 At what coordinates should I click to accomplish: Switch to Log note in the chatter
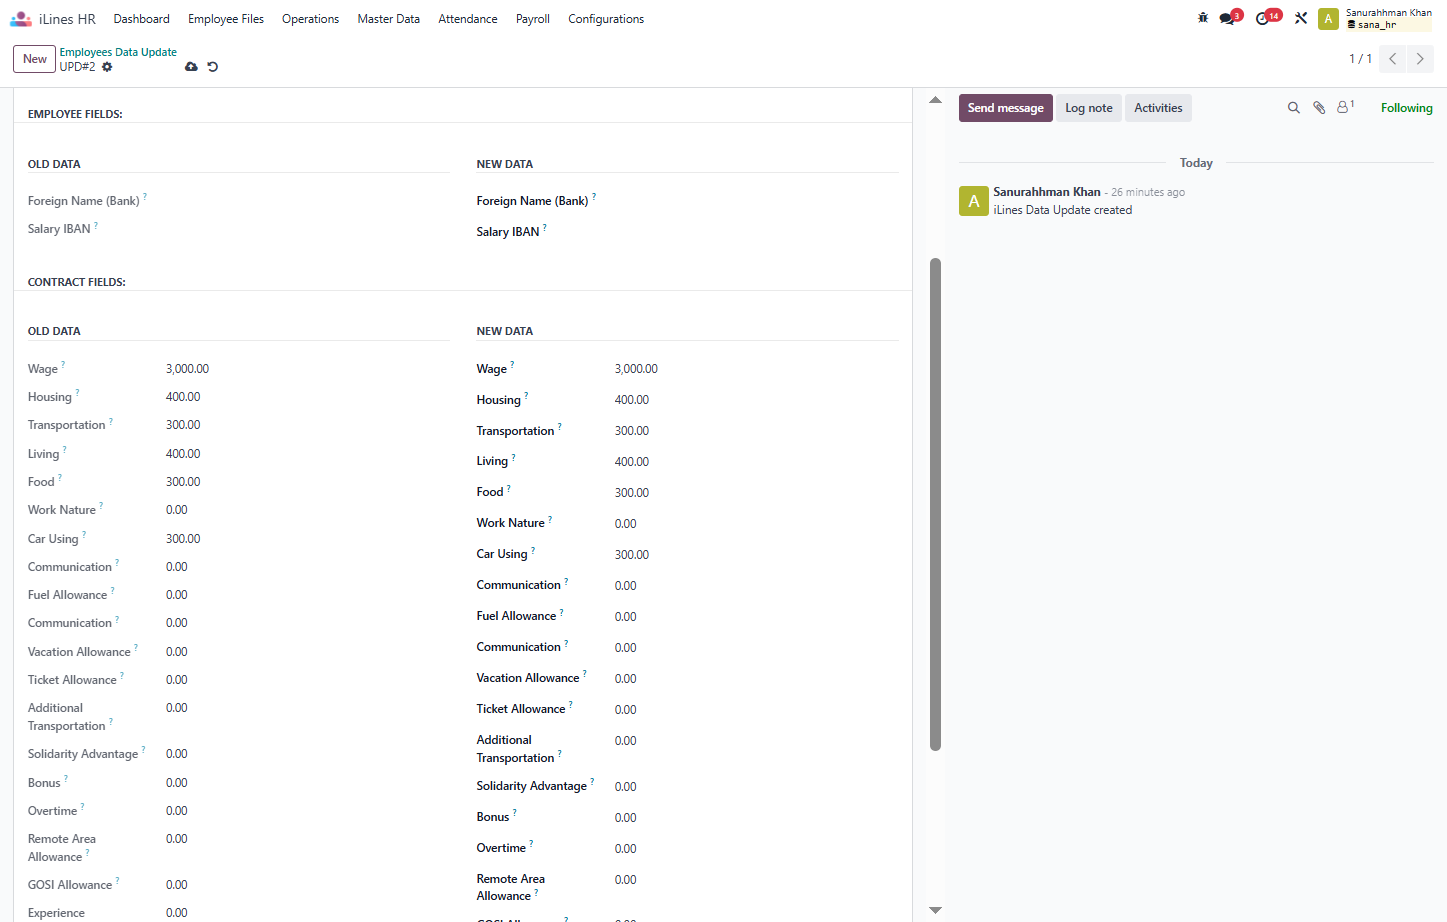pos(1089,108)
